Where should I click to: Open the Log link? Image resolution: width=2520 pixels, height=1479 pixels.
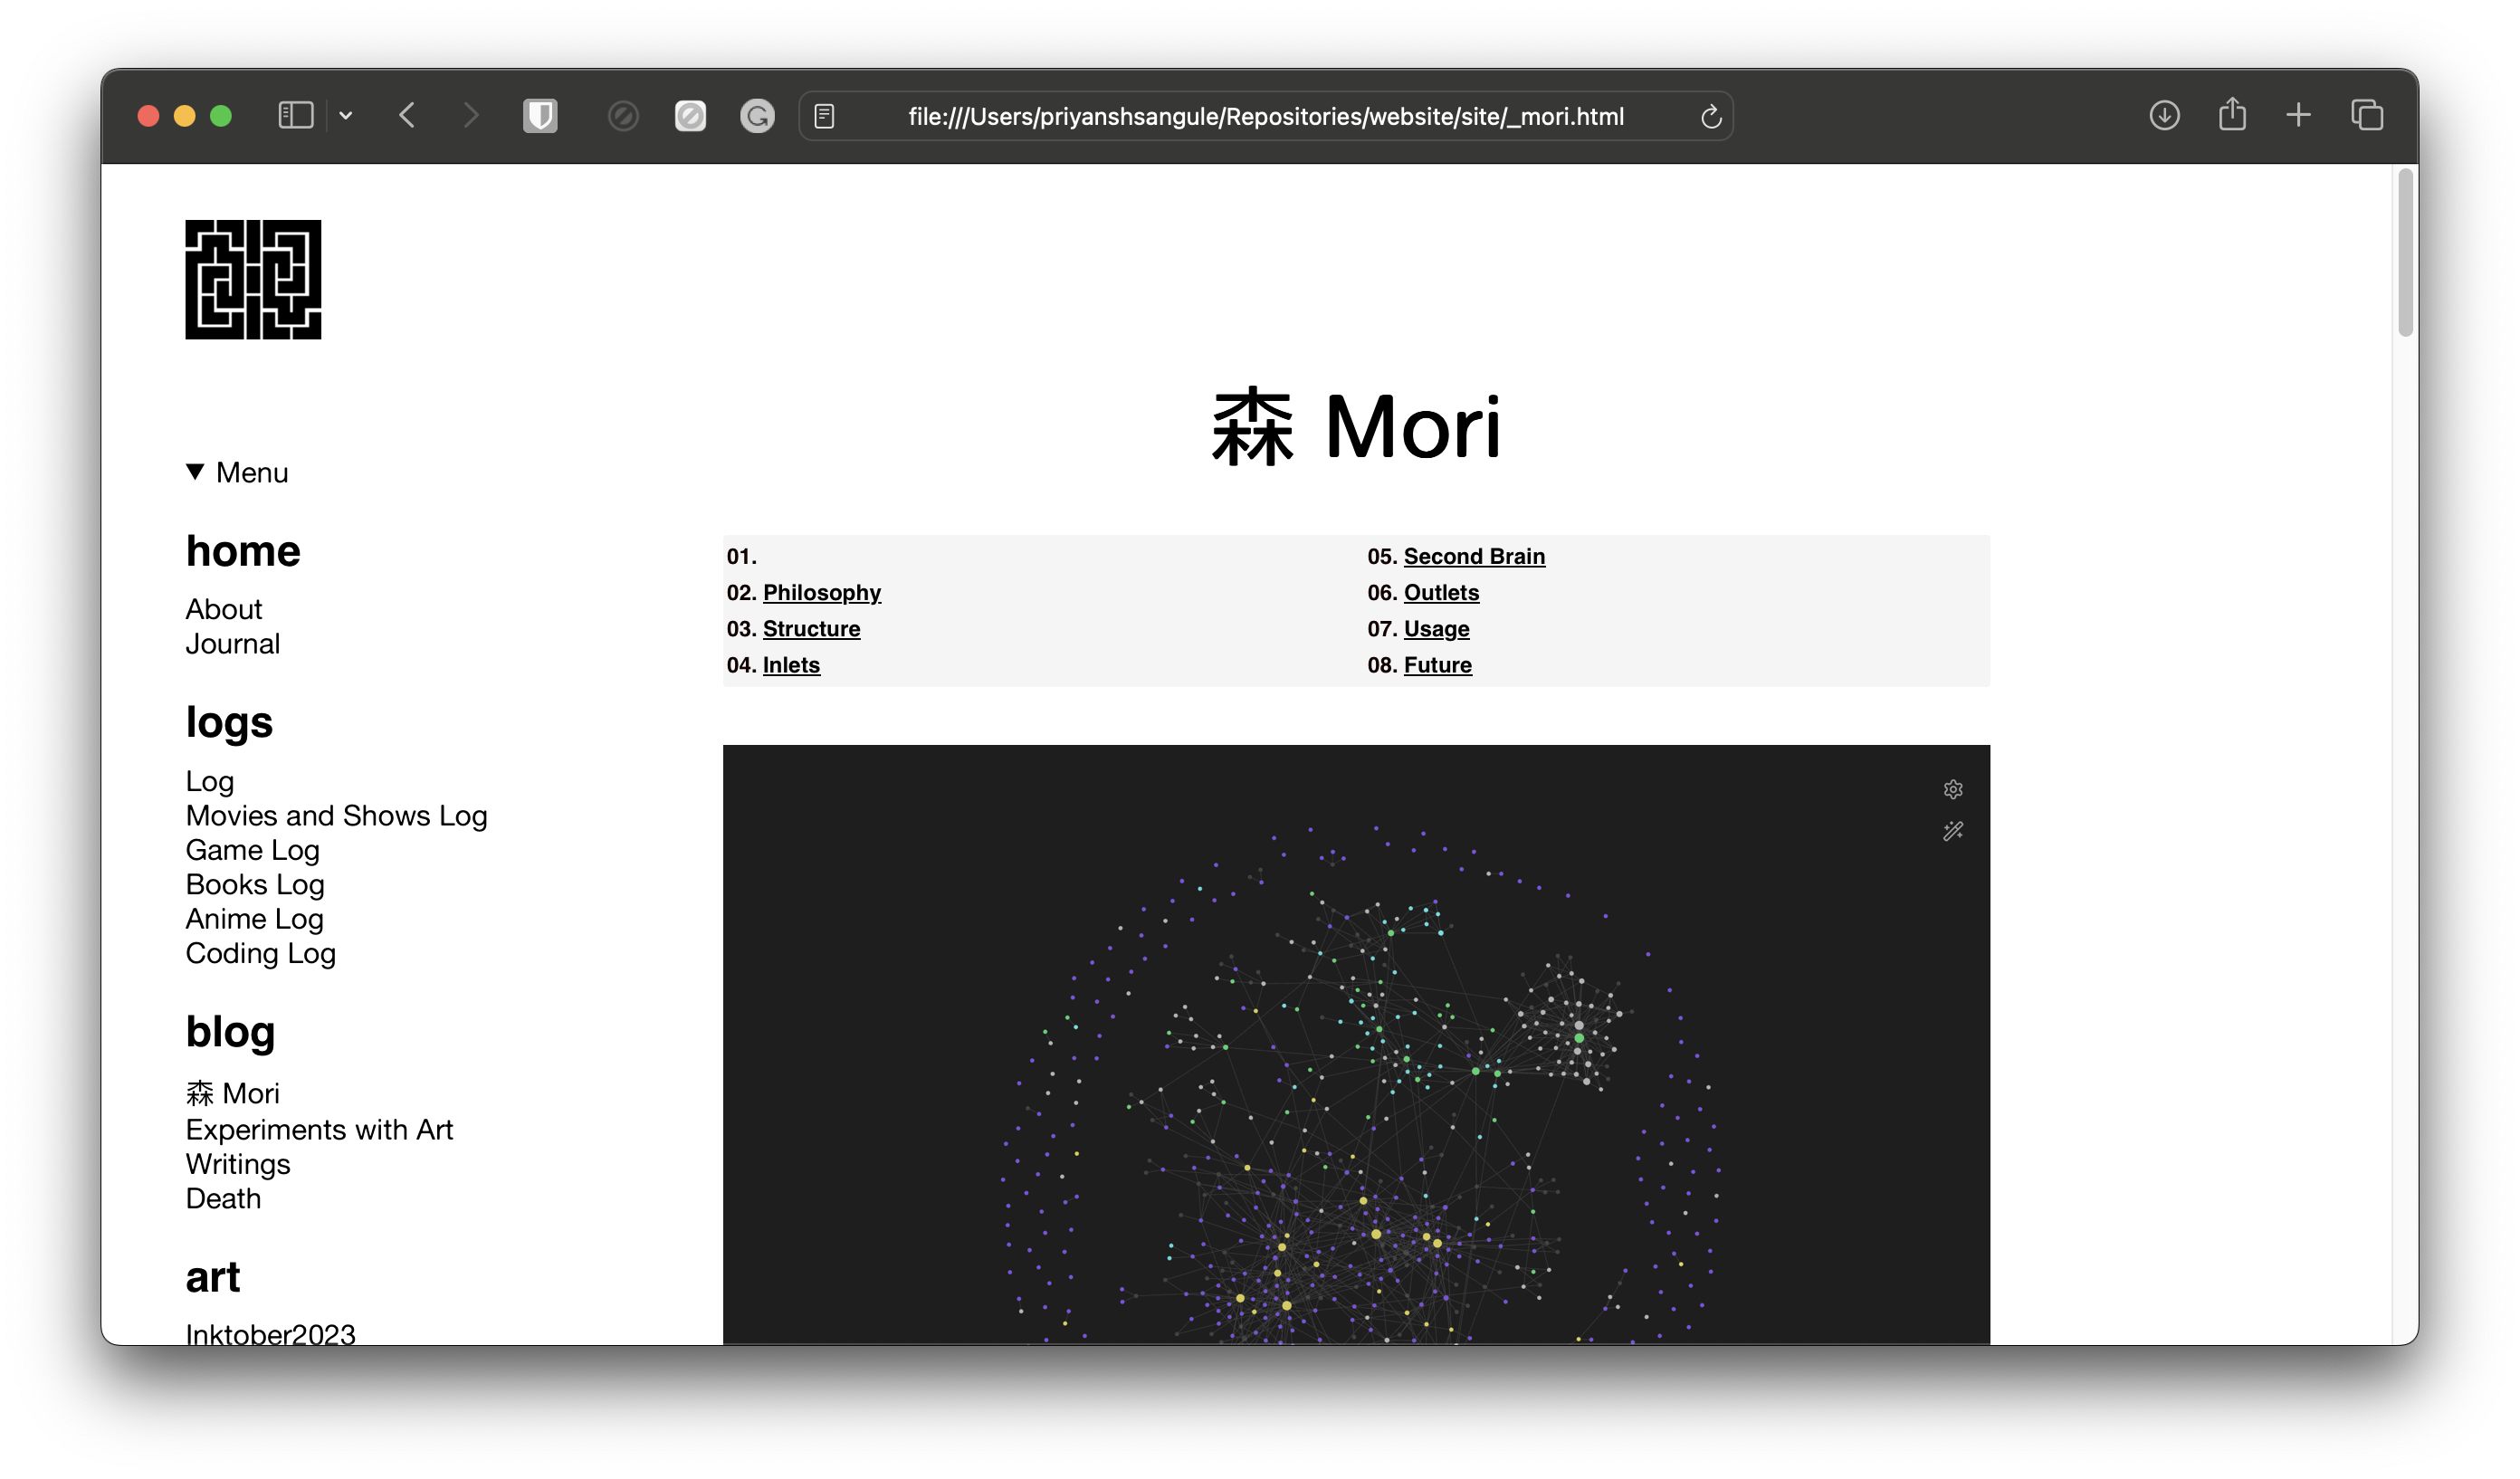pos(209,782)
